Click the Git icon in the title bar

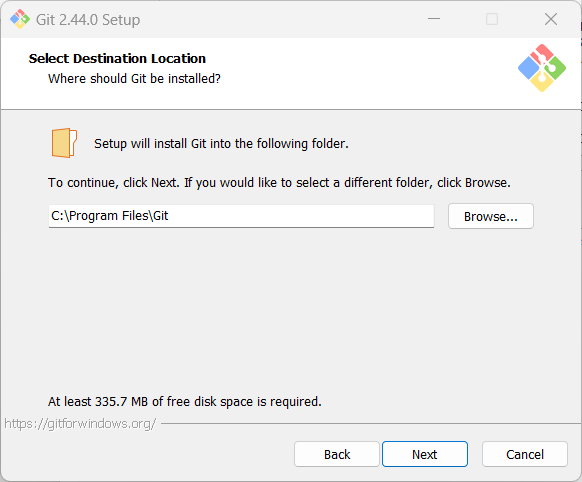point(20,19)
